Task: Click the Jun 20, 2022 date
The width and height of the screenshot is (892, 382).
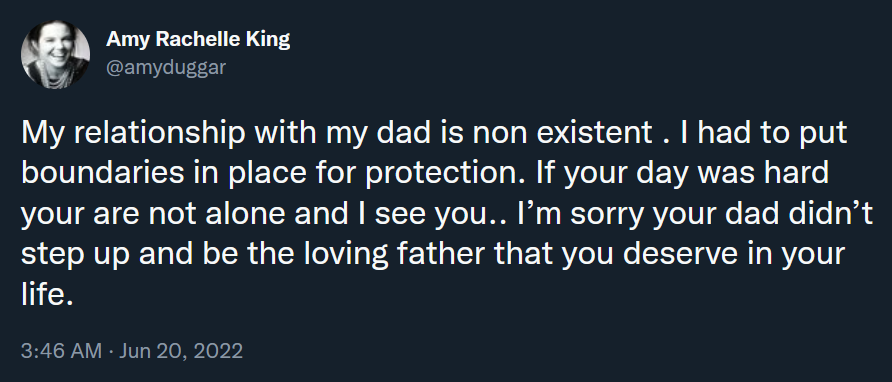Action: pyautogui.click(x=181, y=351)
